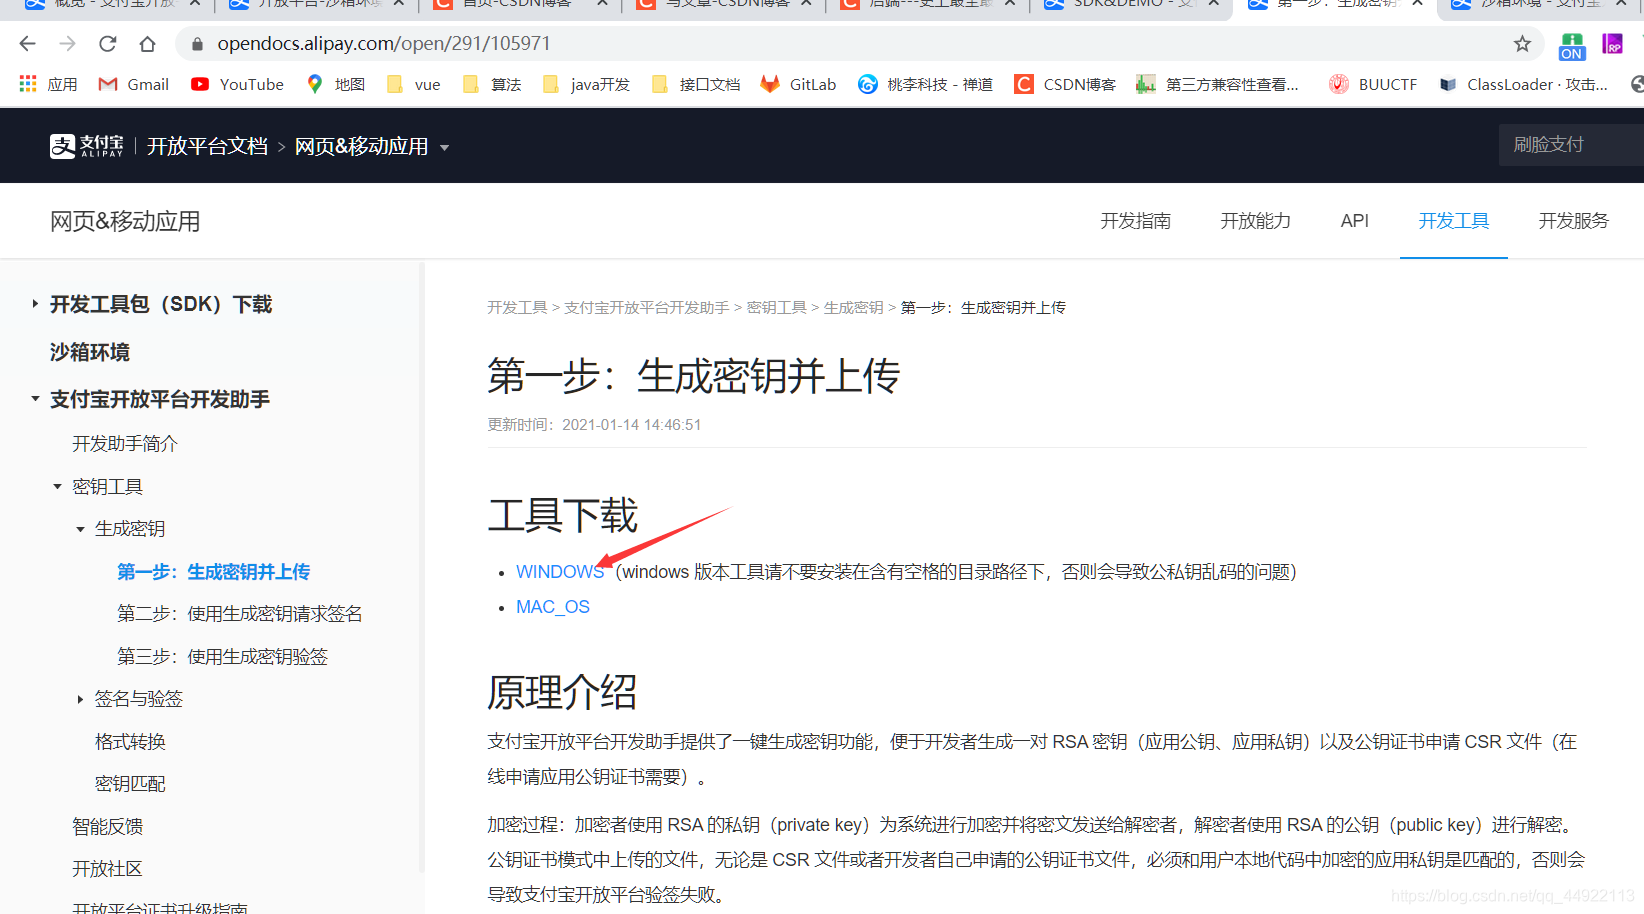Open the 桃李科技 - 禅道 bookmark
This screenshot has height=914, width=1644.
925,84
